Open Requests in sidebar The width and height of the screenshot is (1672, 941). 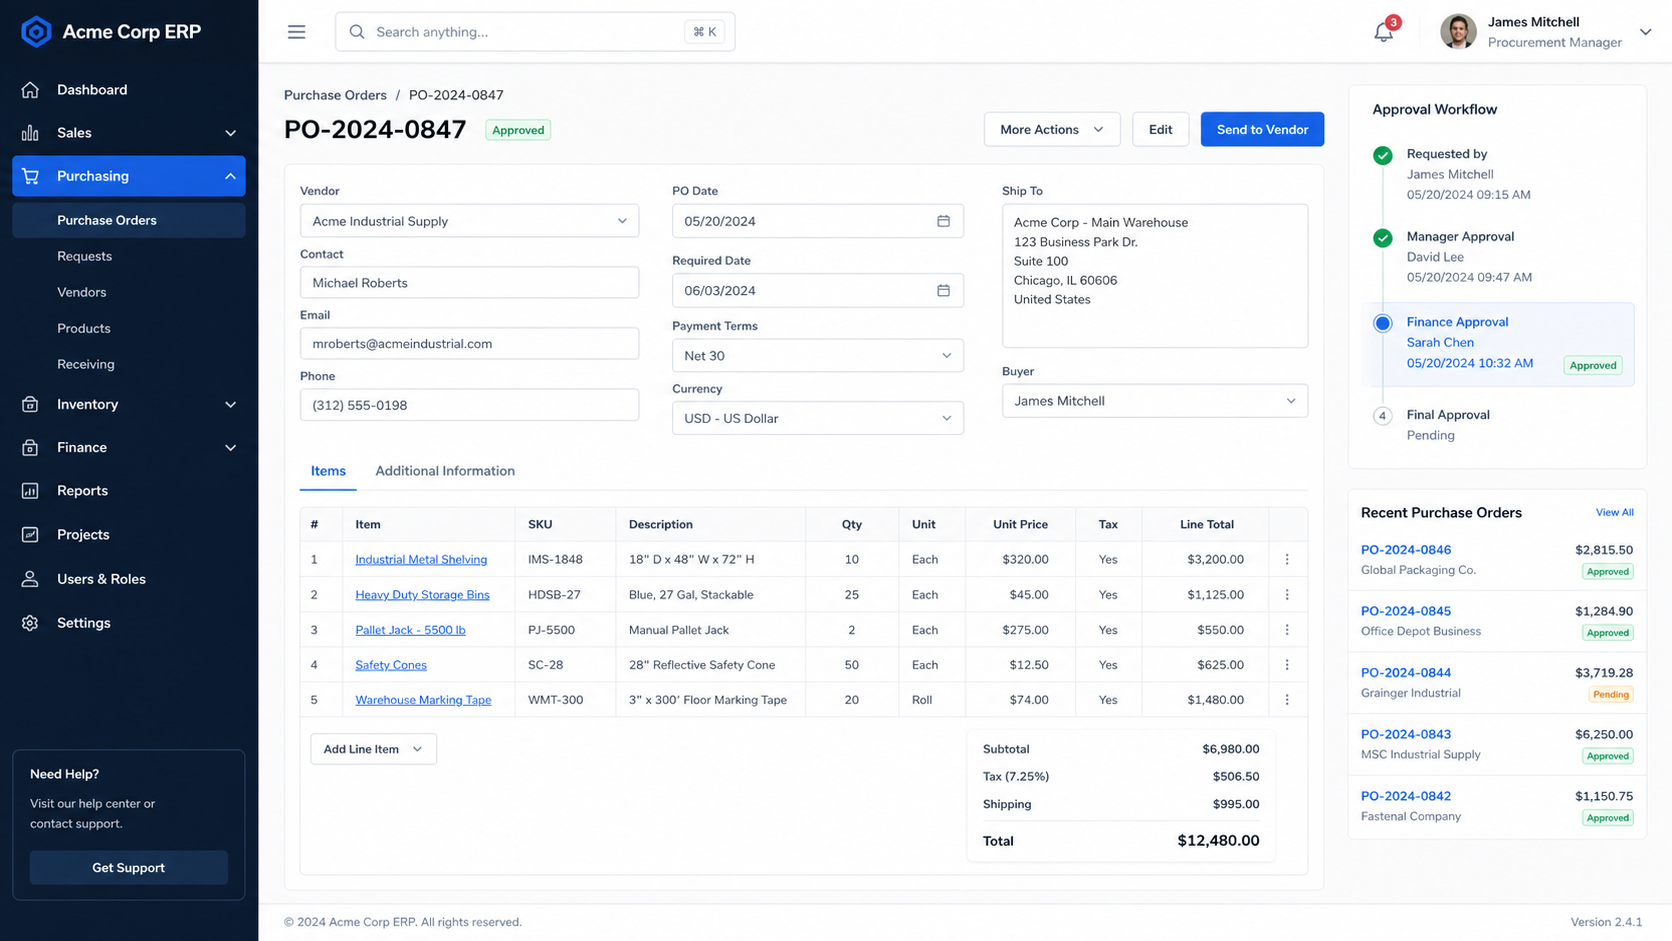(x=85, y=256)
